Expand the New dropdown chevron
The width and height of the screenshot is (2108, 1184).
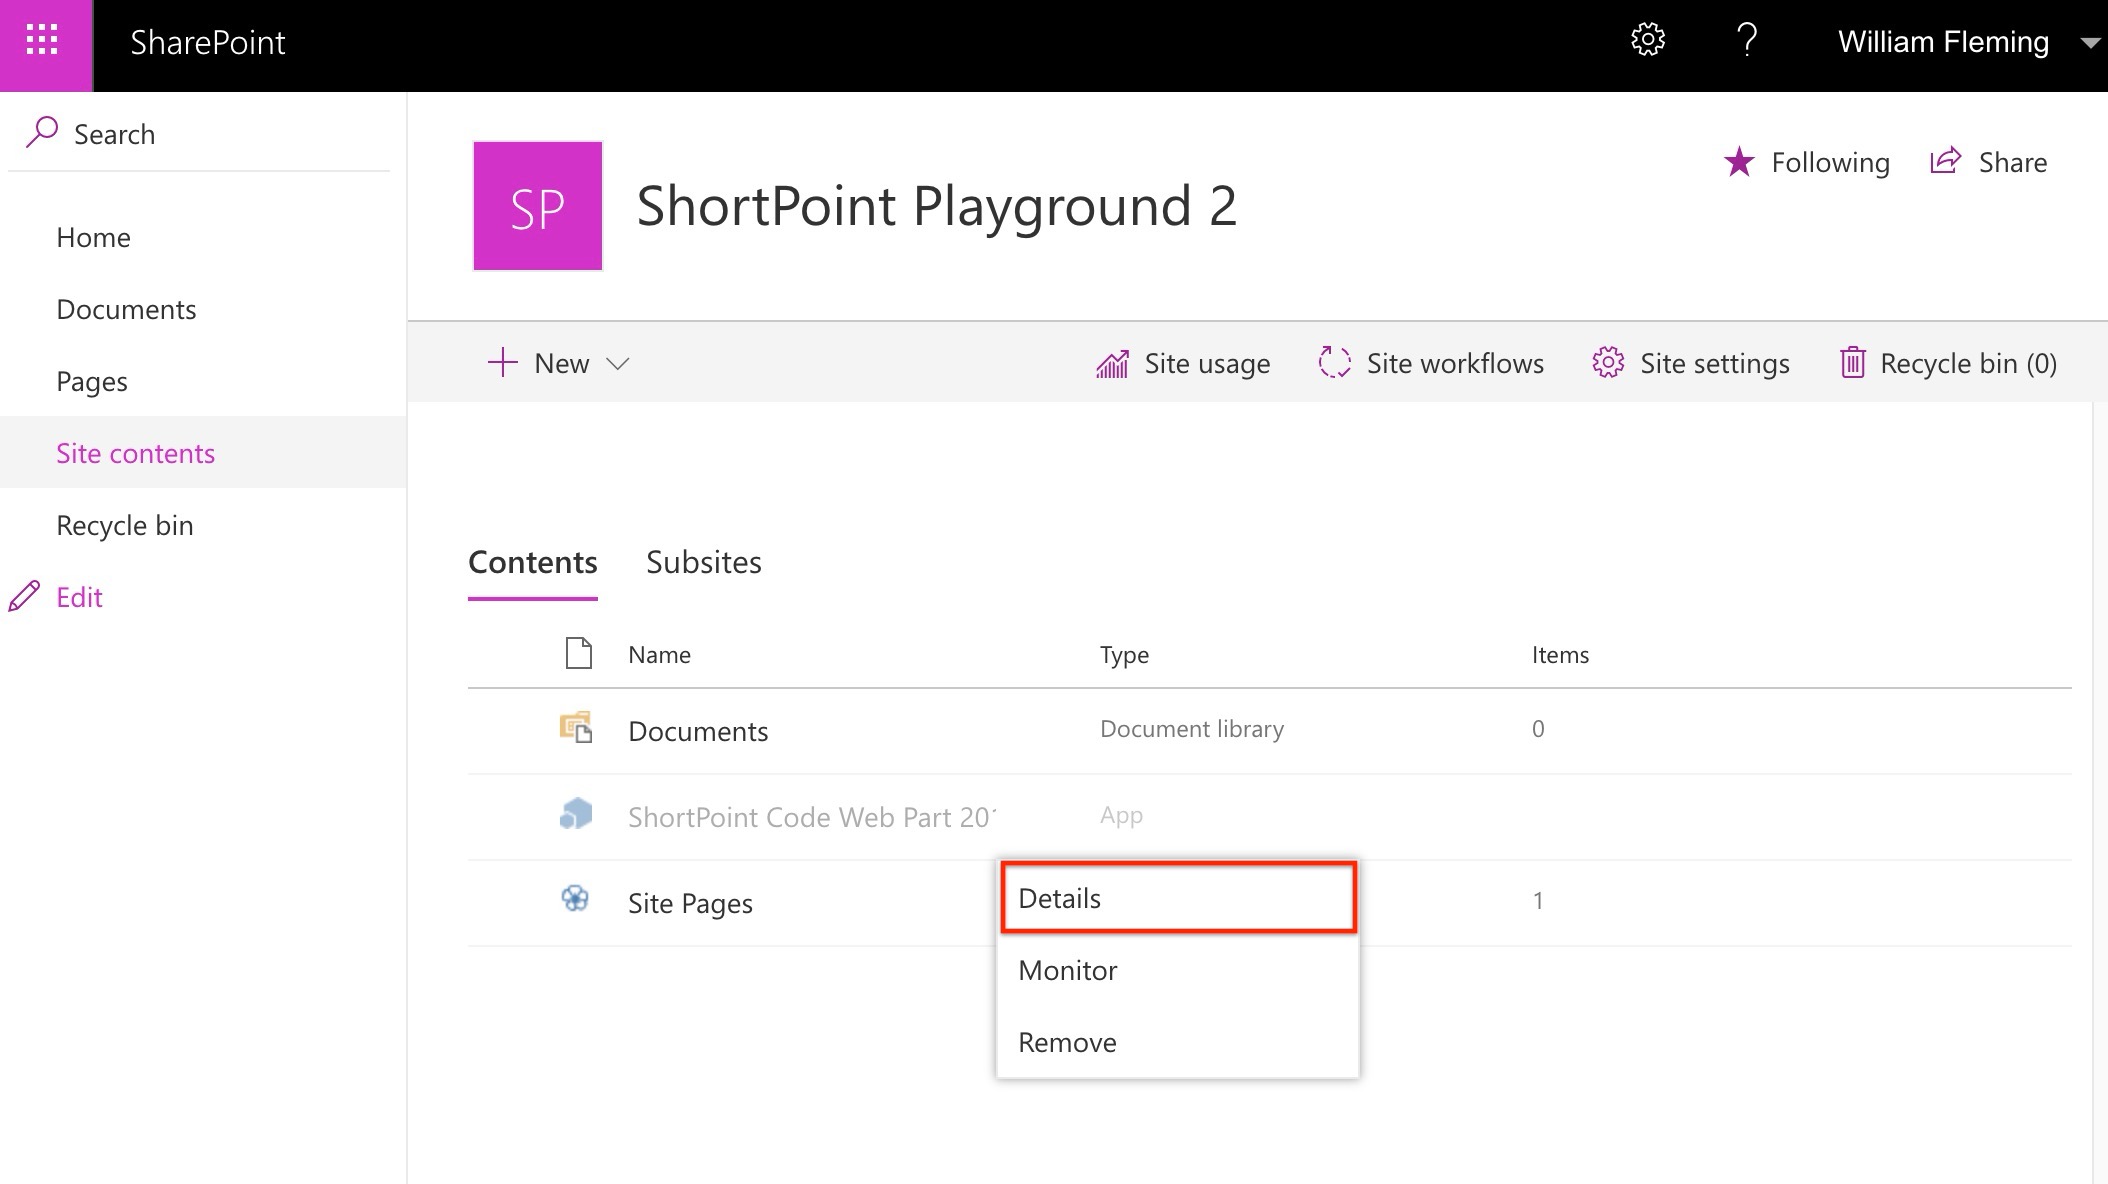618,364
